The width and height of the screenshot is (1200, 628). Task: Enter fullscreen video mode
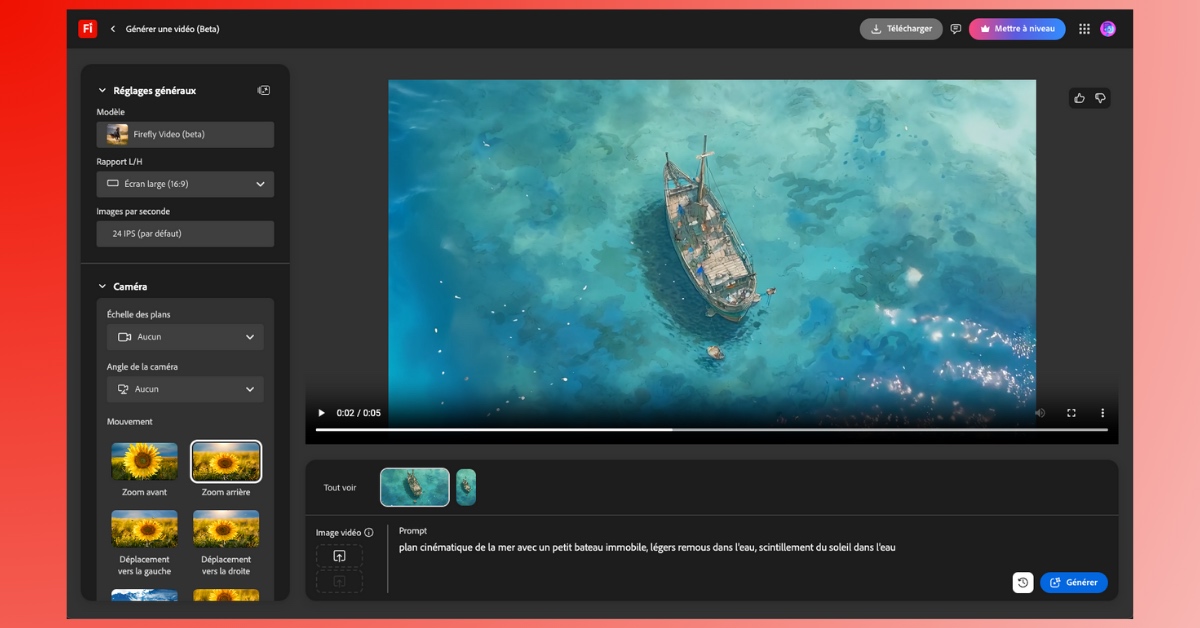(1071, 413)
